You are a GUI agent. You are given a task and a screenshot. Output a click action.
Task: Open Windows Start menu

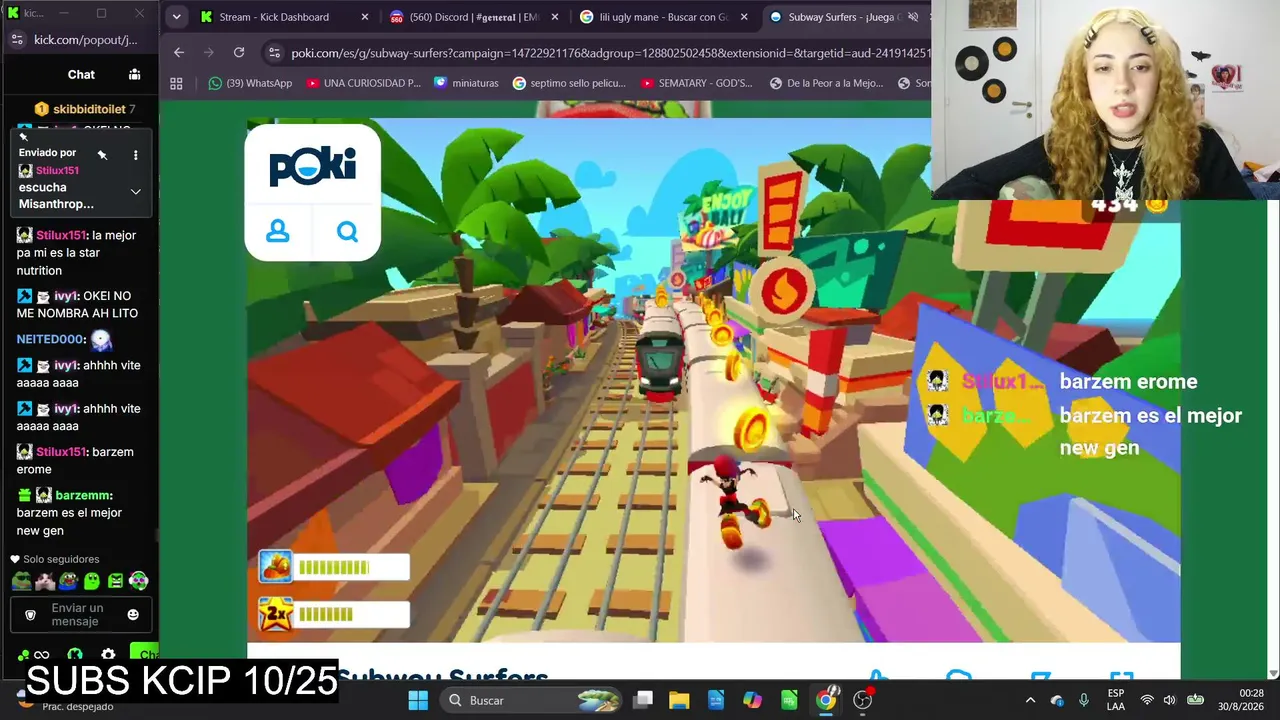click(x=418, y=700)
